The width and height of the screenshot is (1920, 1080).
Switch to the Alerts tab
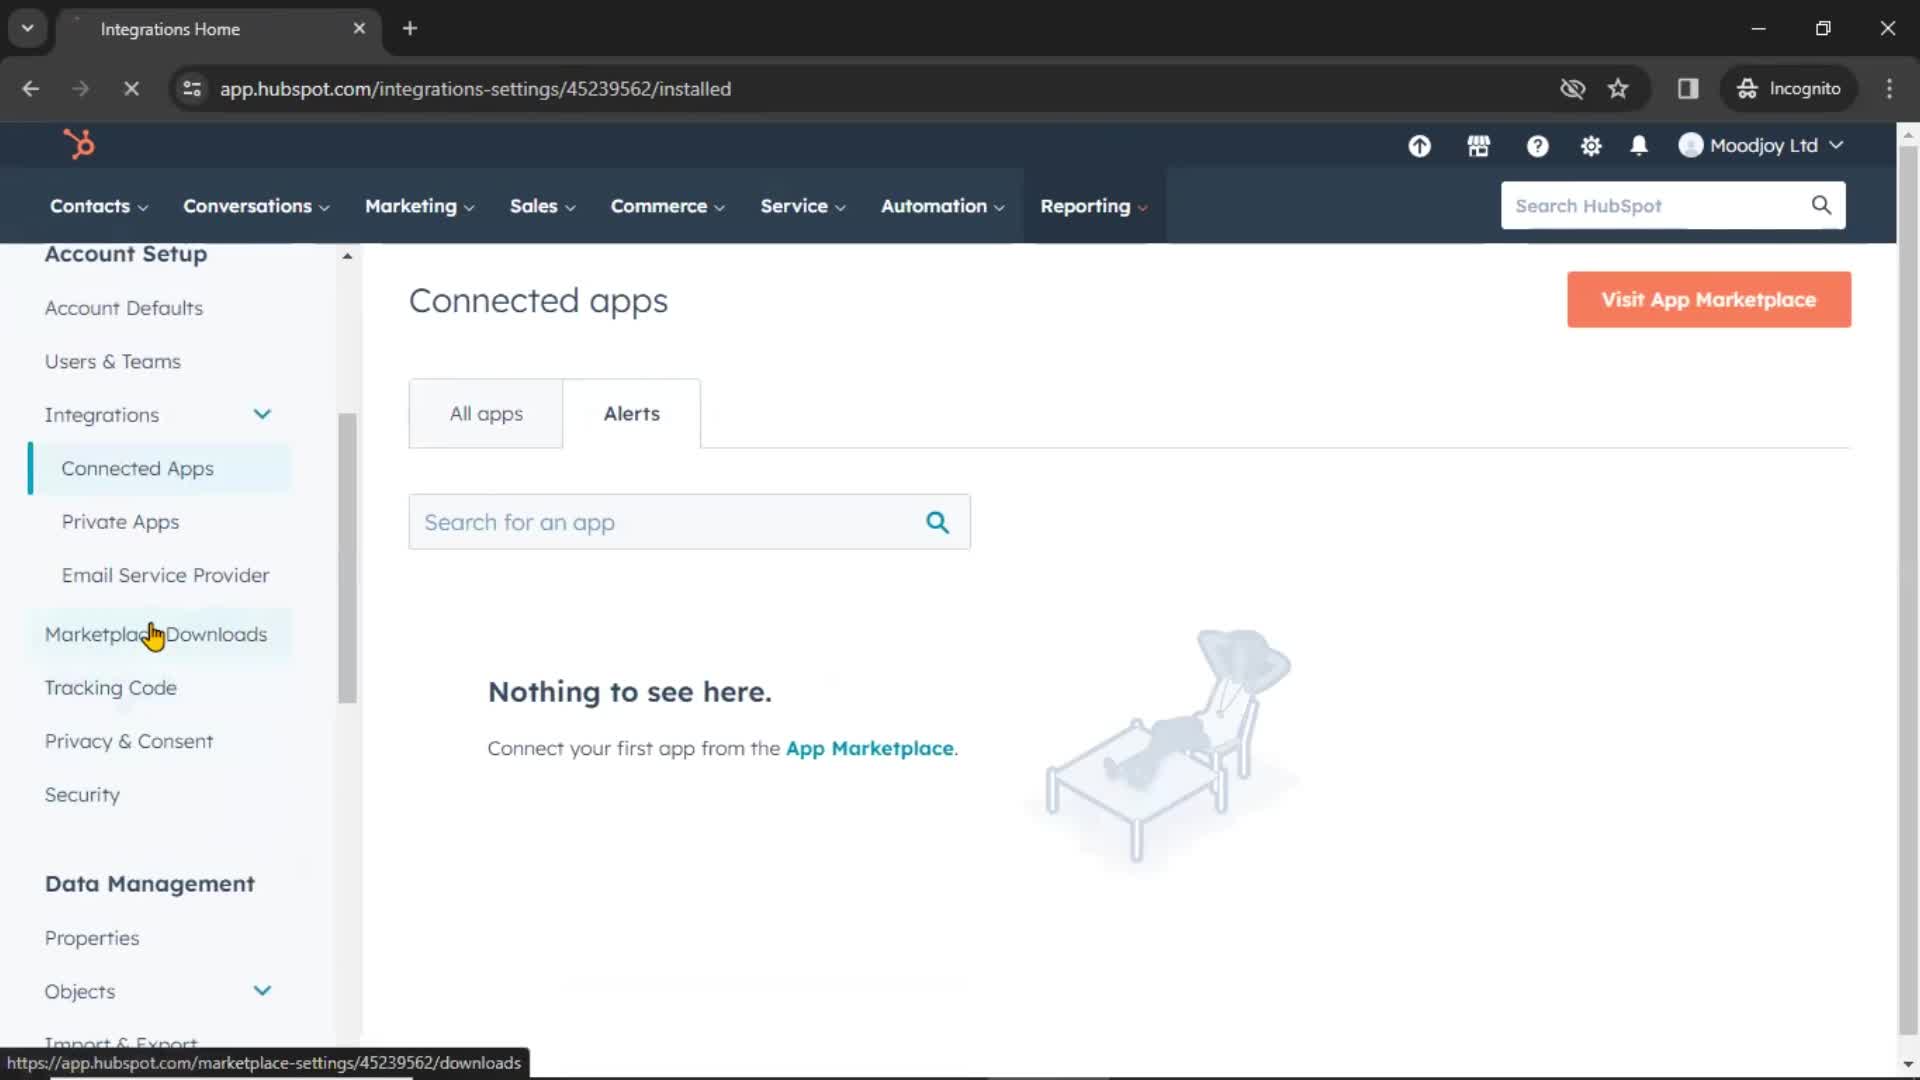tap(632, 413)
